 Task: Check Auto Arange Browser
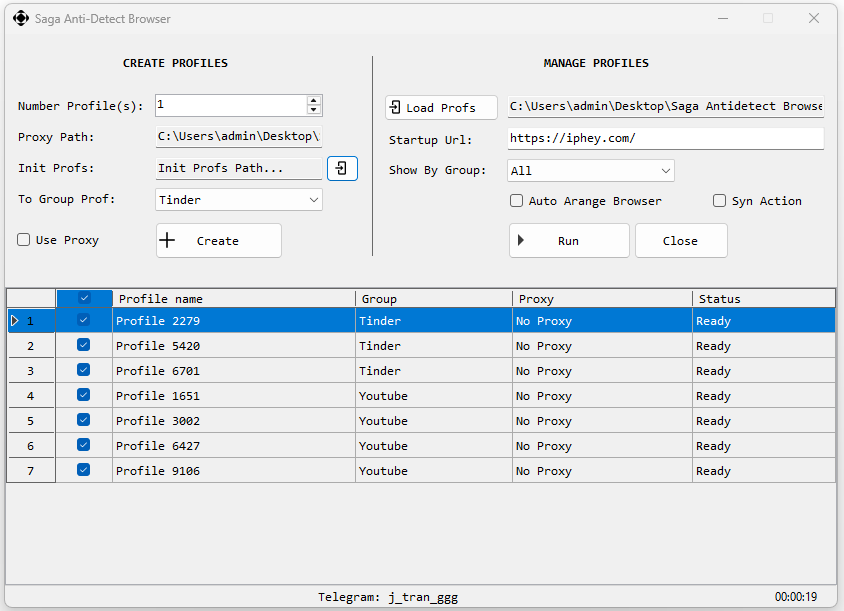coord(516,200)
